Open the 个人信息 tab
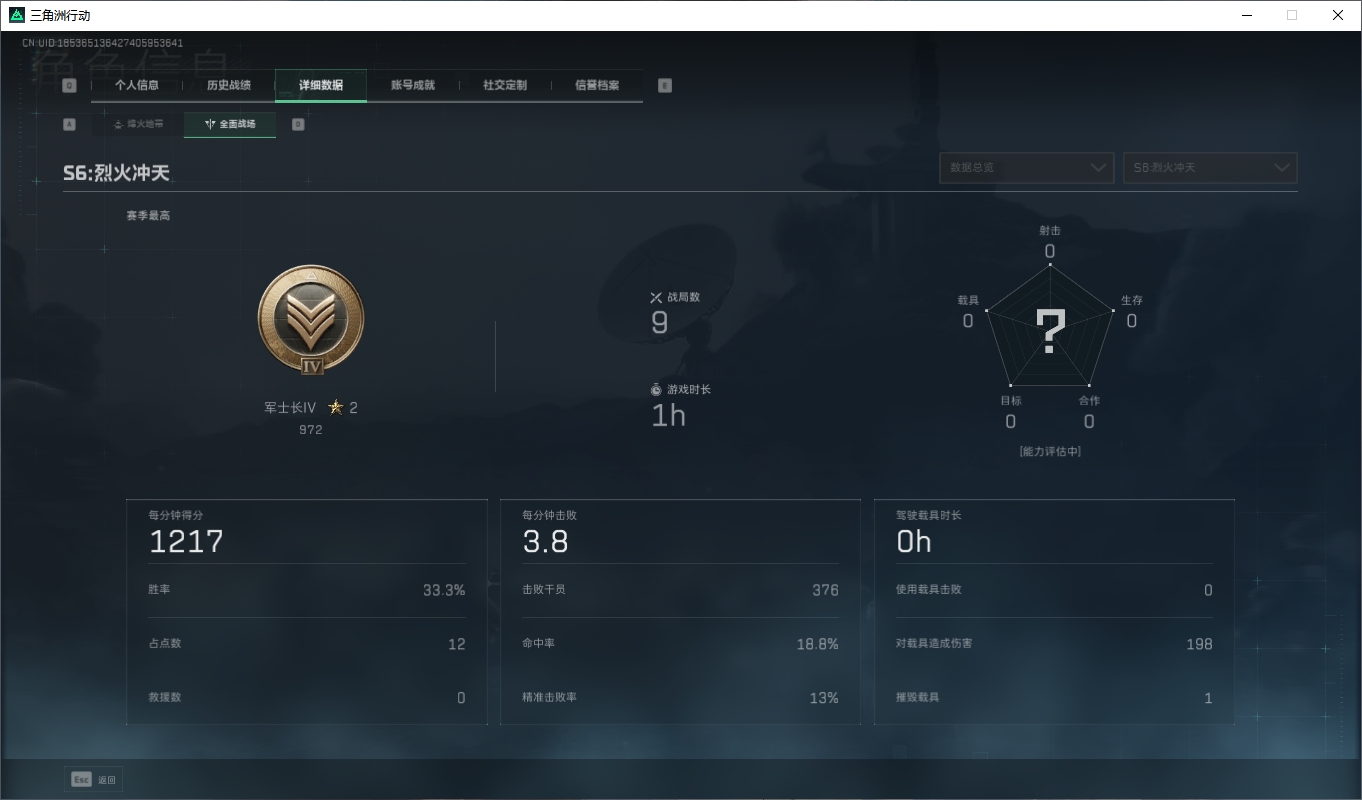The width and height of the screenshot is (1362, 800). click(137, 85)
